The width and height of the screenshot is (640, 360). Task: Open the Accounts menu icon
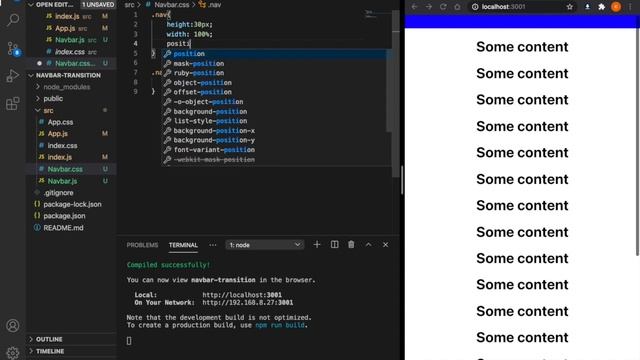pos(13,326)
